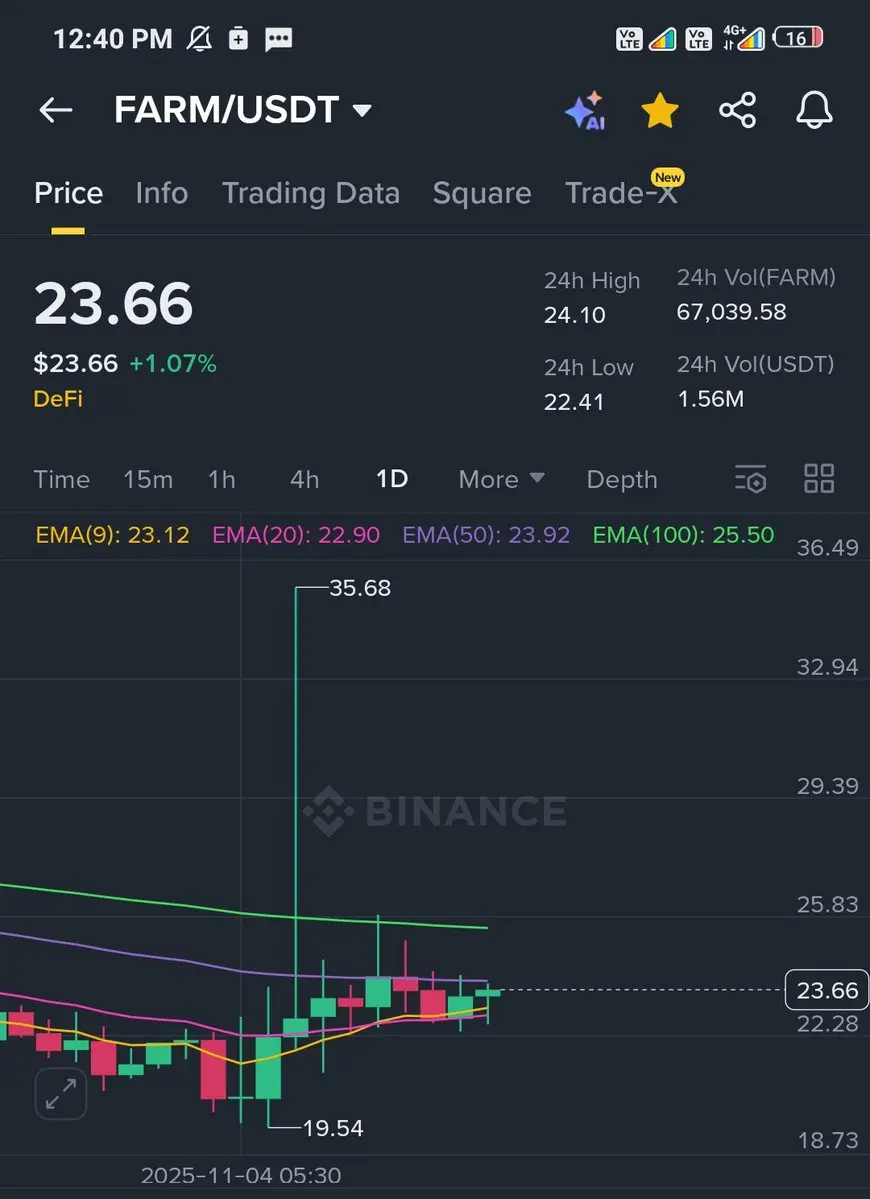Expand the More intervals dropdown
Screen dimensions: 870x1199
(502, 479)
